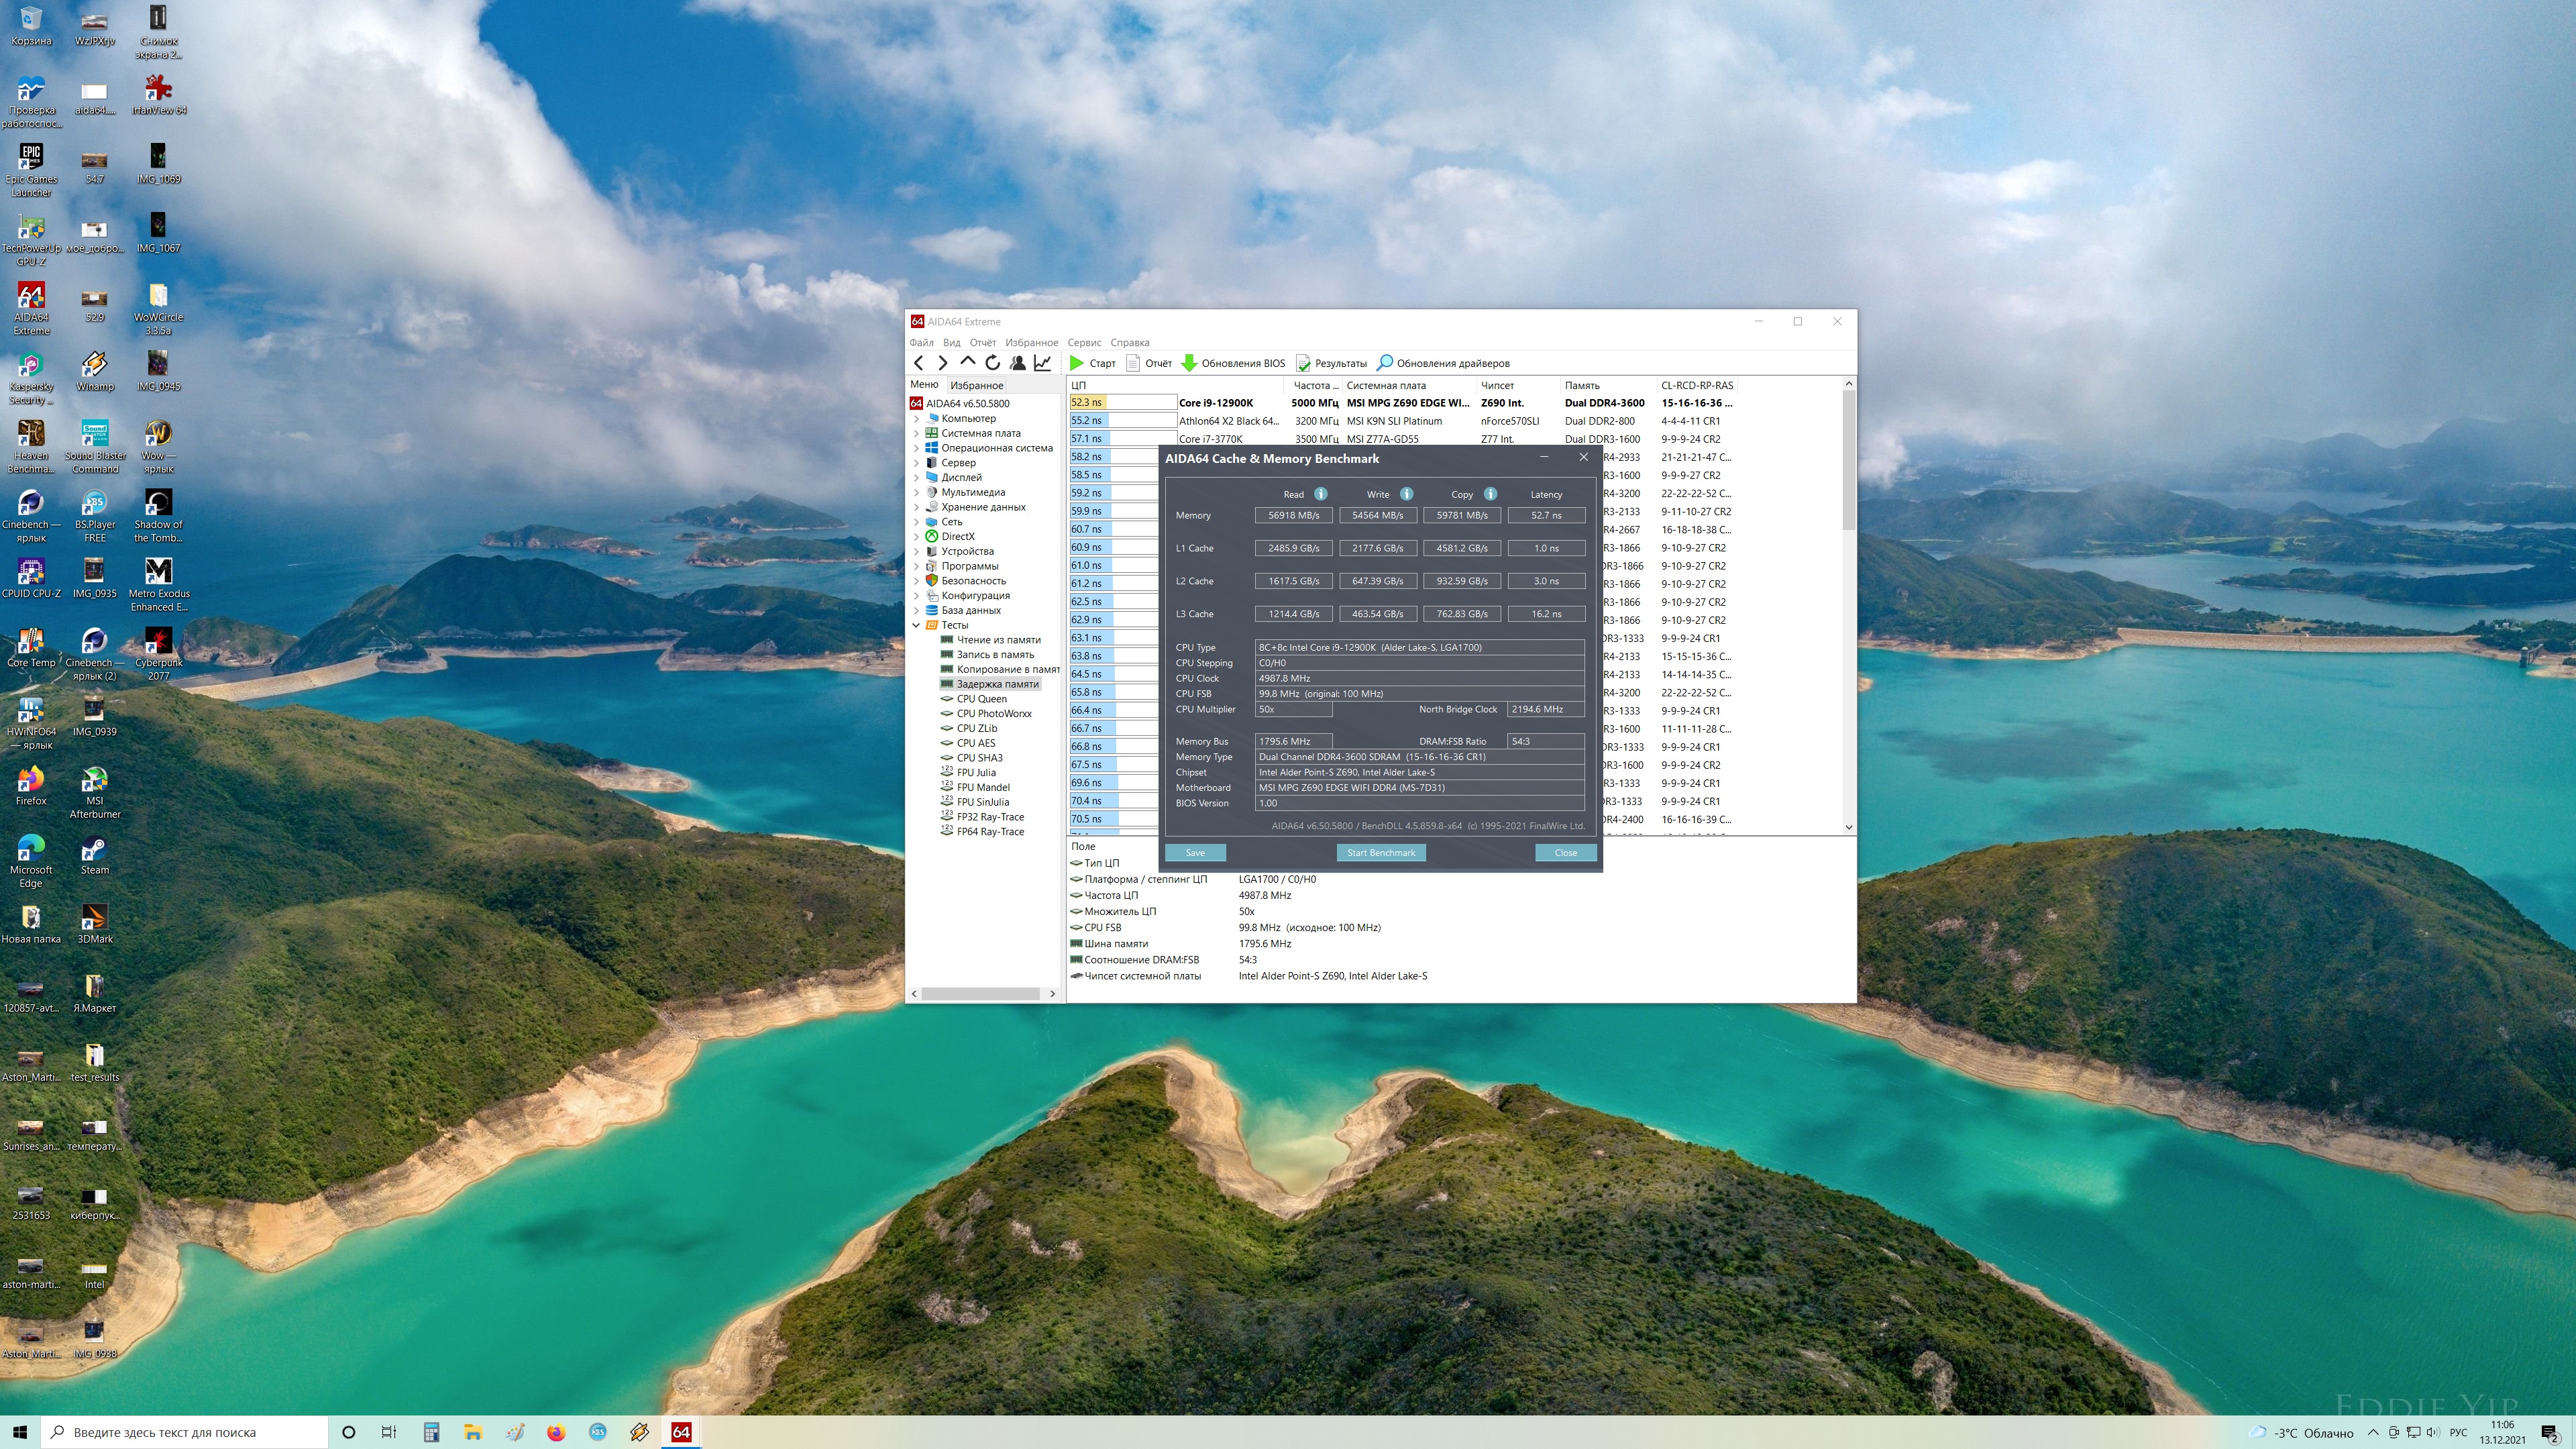Open the graph chart icon in the toolbar
Image resolution: width=2576 pixels, height=1449 pixels.
pyautogui.click(x=1042, y=363)
